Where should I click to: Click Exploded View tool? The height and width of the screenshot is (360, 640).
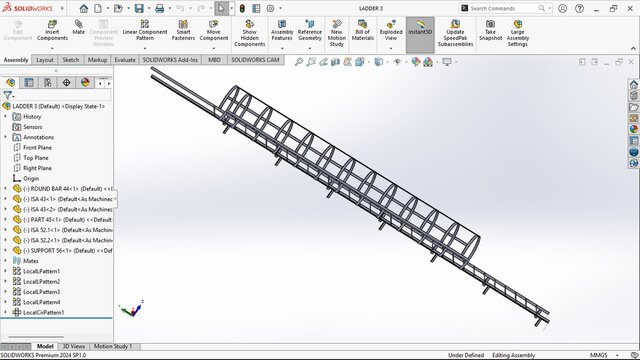pyautogui.click(x=391, y=31)
